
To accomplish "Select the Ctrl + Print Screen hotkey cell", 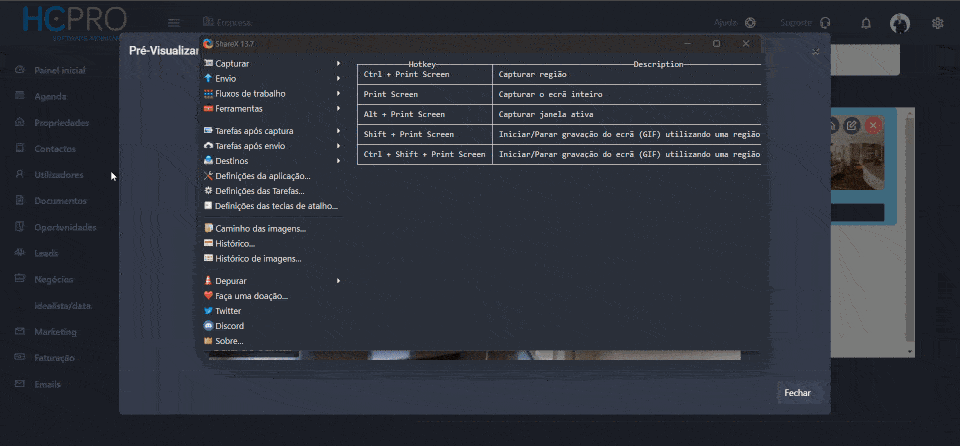I will tap(425, 74).
